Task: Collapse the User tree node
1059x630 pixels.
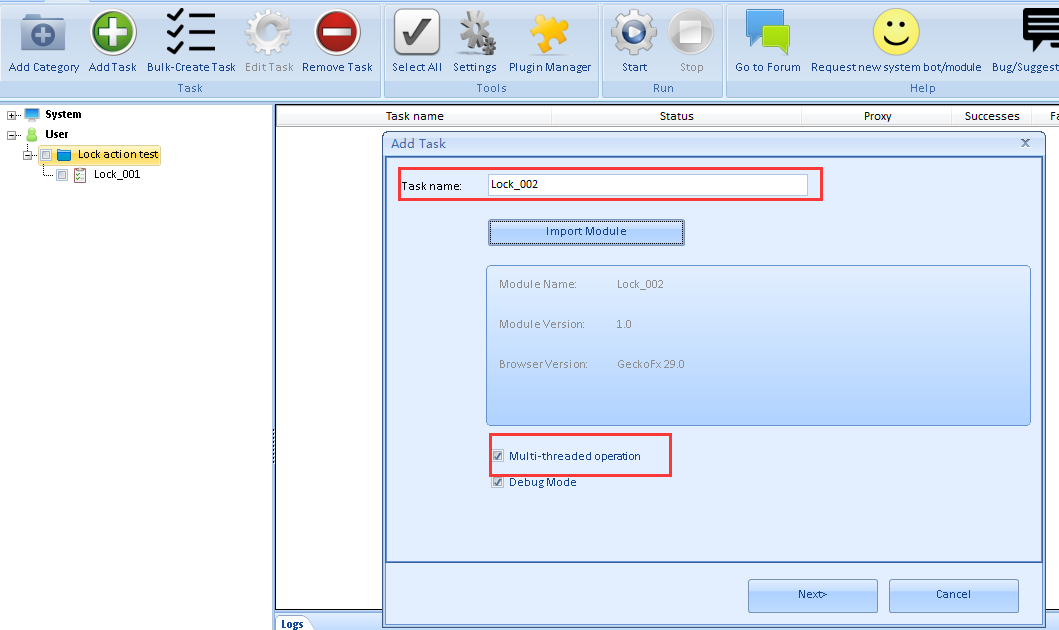Action: 12,135
